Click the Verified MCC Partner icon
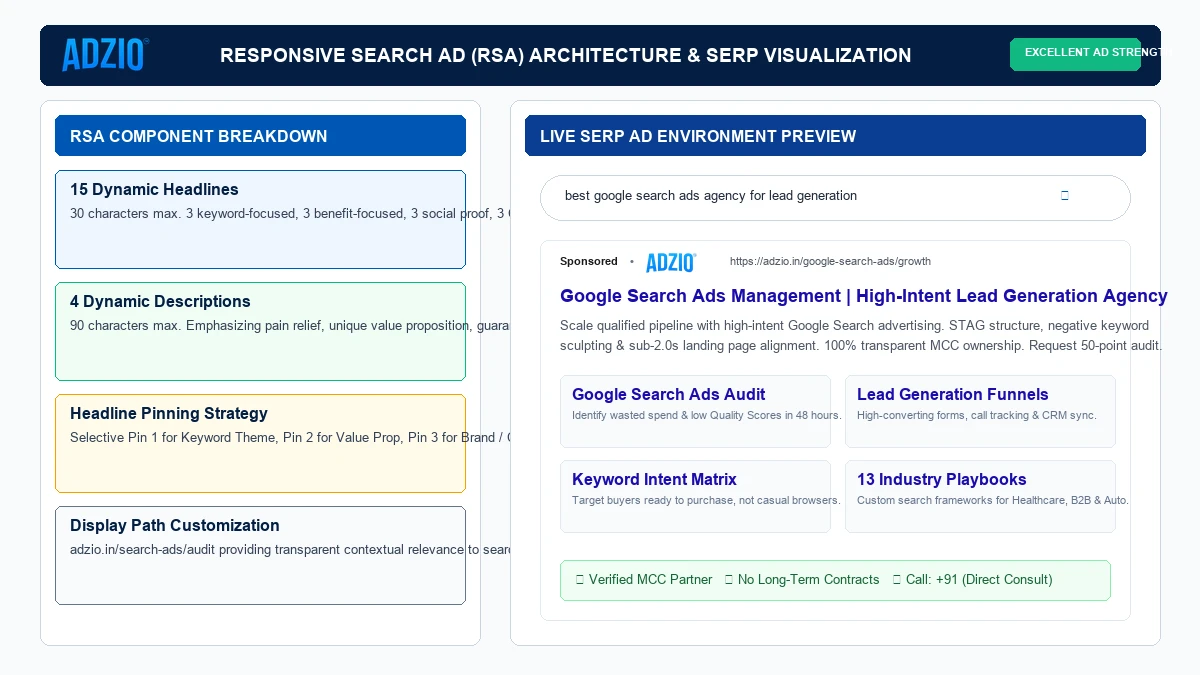Viewport: 1200px width, 675px height. click(580, 580)
